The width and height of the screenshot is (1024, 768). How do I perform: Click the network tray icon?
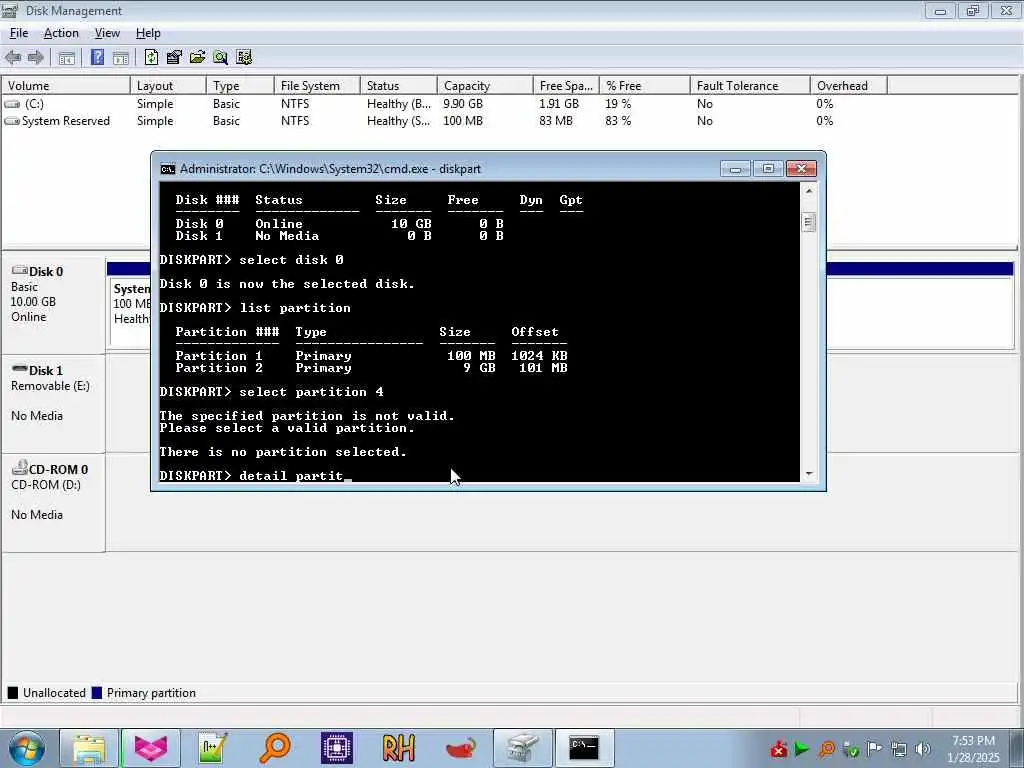pos(899,749)
